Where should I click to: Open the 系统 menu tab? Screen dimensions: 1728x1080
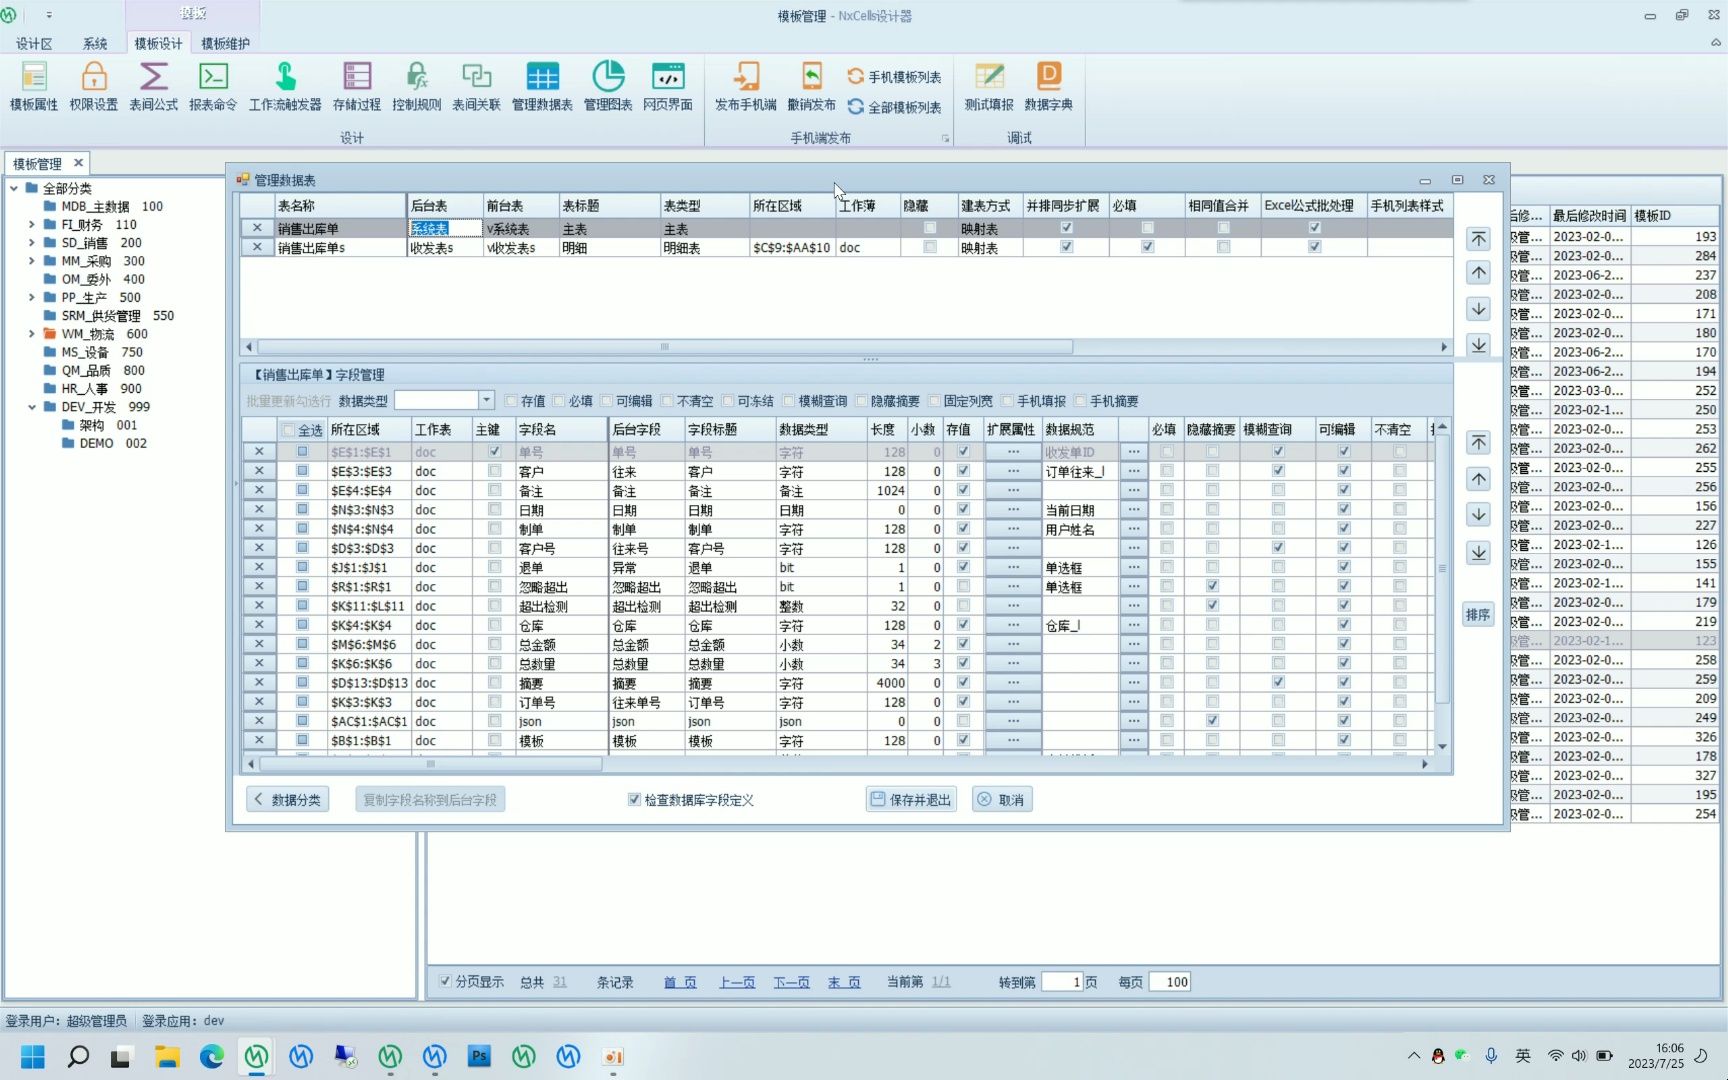pos(95,44)
